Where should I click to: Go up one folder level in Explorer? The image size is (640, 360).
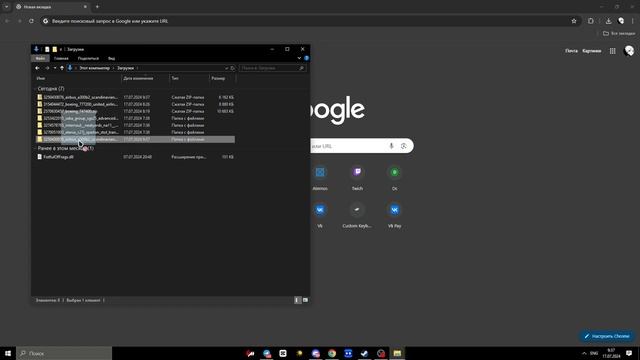click(62, 68)
